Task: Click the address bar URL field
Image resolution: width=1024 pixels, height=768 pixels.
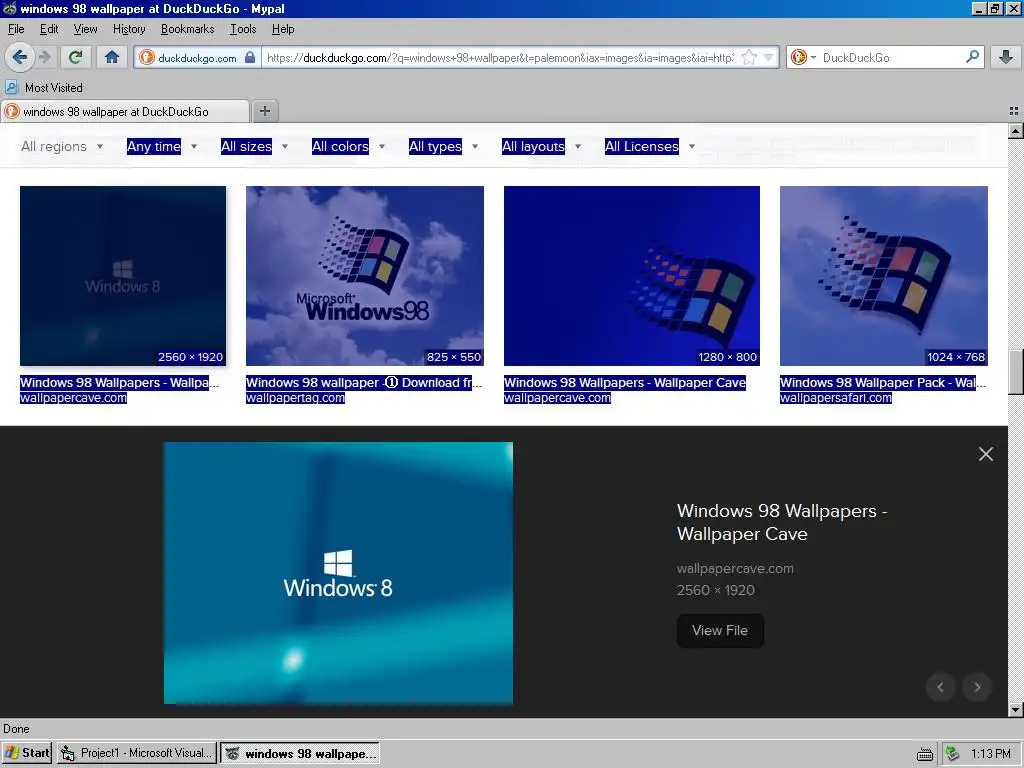Action: tap(500, 57)
